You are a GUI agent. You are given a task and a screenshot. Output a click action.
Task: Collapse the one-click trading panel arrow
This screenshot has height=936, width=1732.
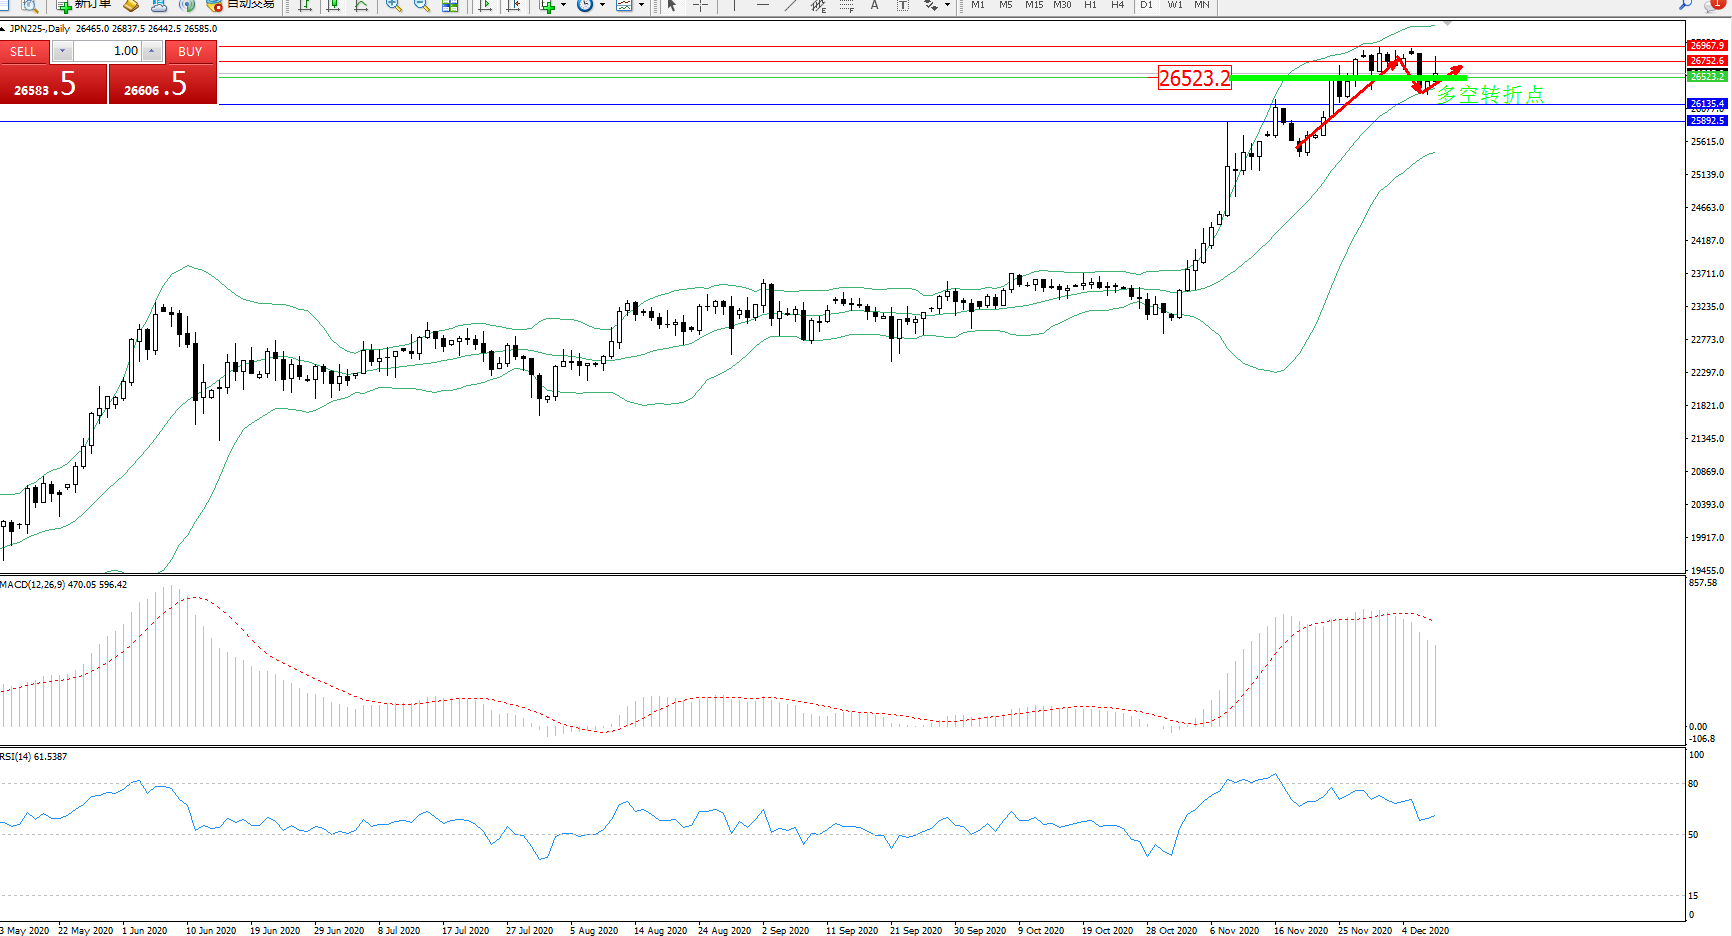click(4, 29)
